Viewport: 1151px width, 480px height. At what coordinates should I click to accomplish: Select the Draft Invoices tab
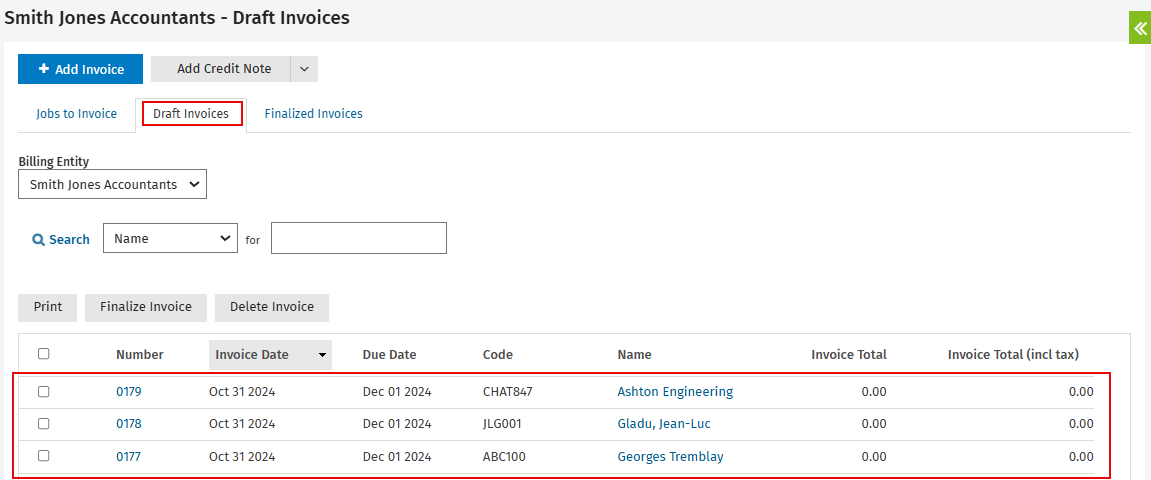(191, 114)
